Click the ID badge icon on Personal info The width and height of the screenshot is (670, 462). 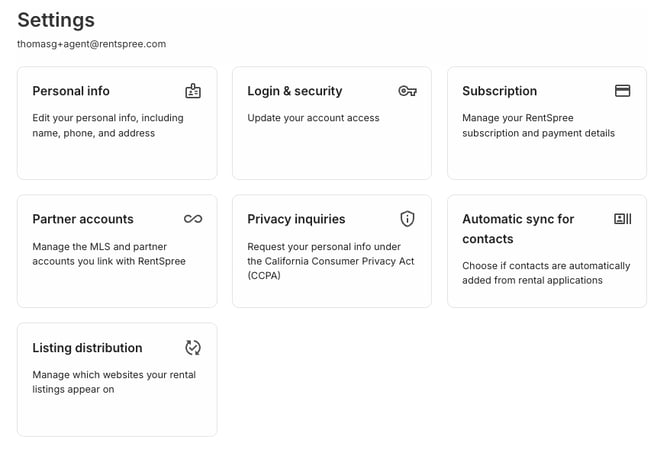pos(193,91)
